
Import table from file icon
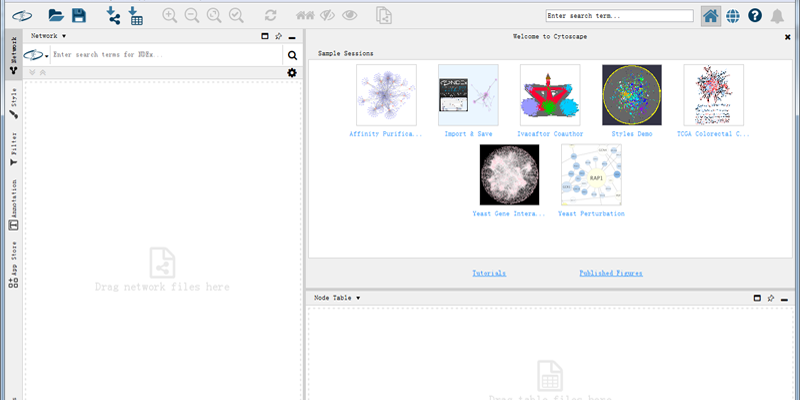tap(135, 15)
